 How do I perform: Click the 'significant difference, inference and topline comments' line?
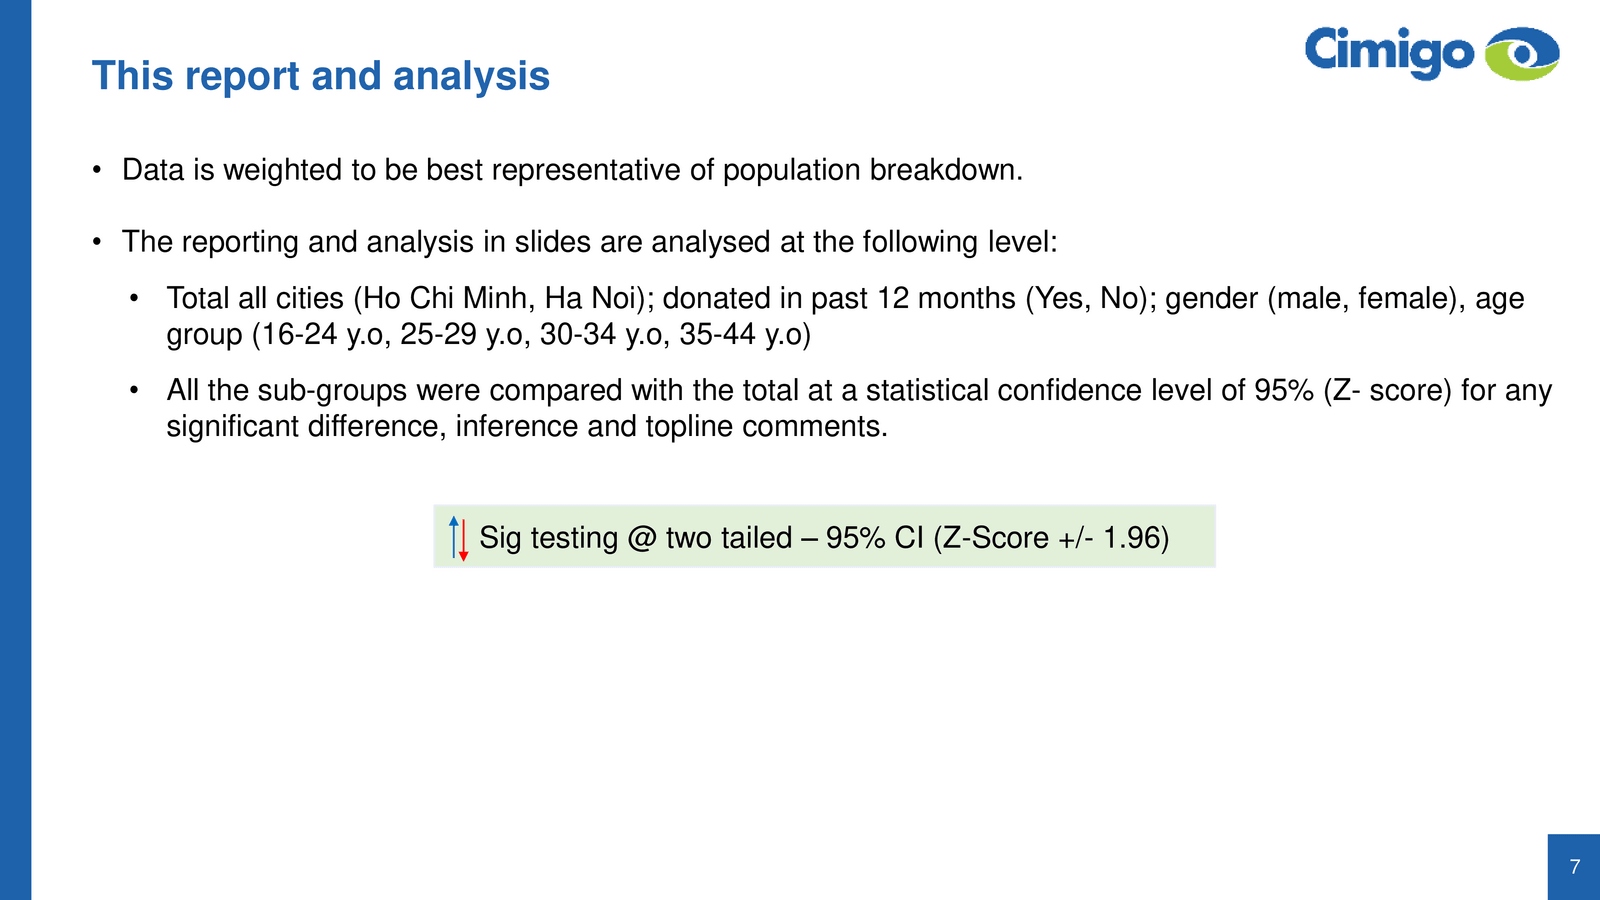pyautogui.click(x=526, y=427)
